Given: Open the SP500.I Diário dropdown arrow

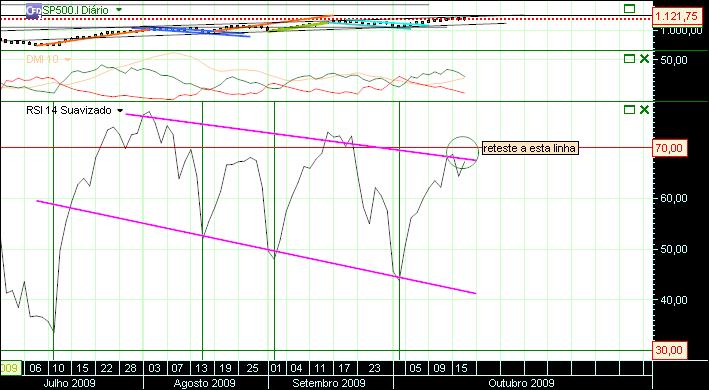Looking at the screenshot, I should [118, 9].
